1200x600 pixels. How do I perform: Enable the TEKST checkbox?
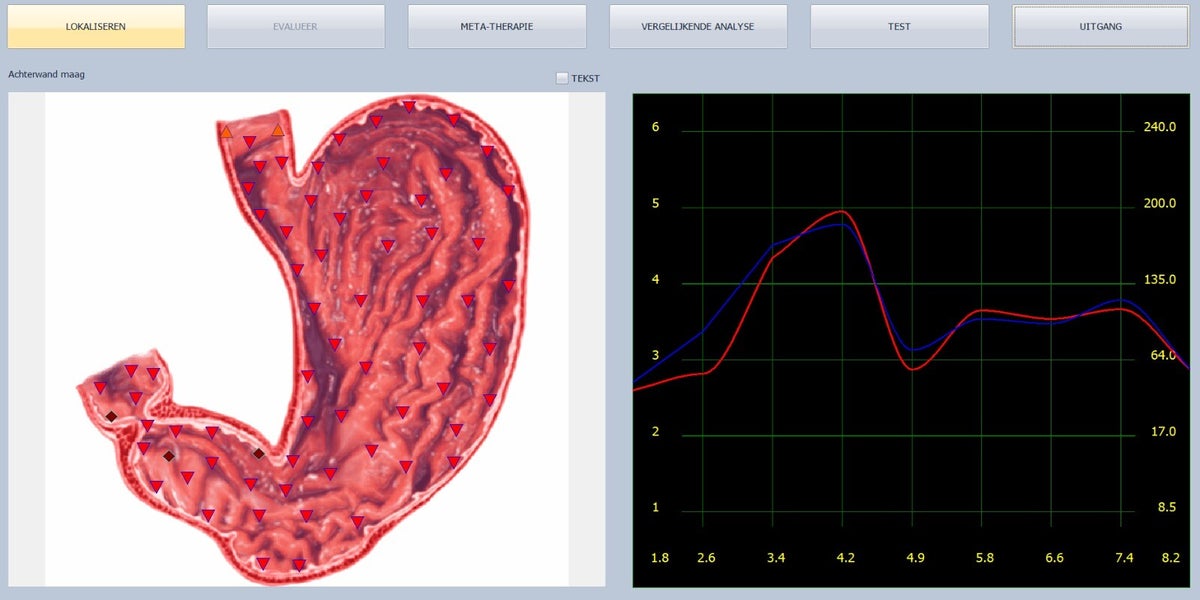pos(562,78)
